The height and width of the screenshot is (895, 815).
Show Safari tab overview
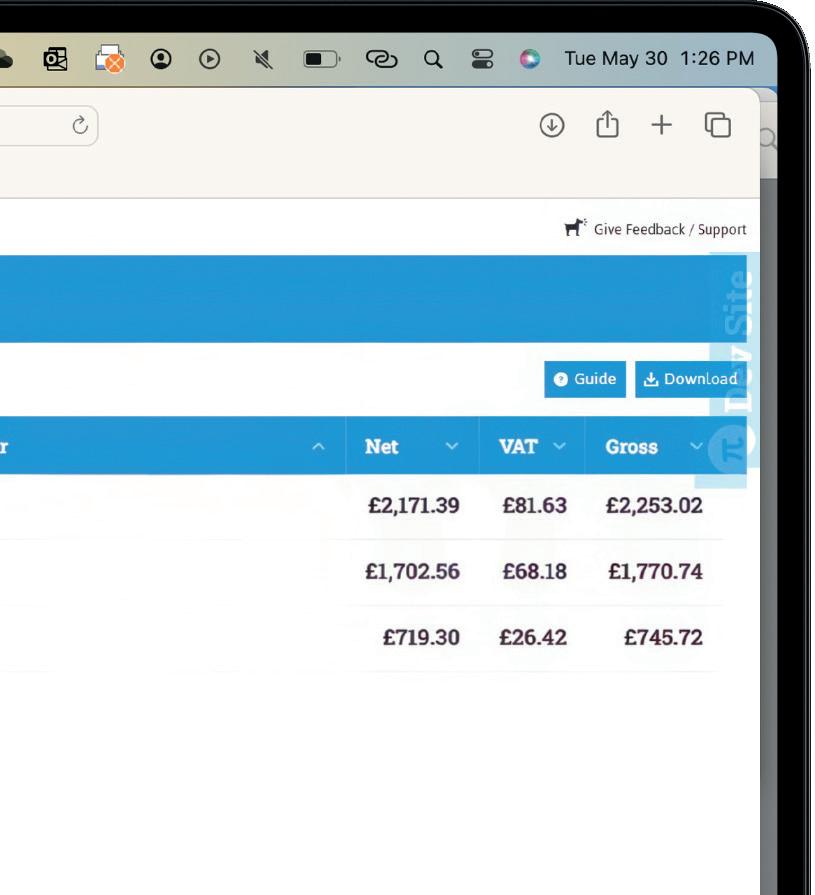coord(718,125)
